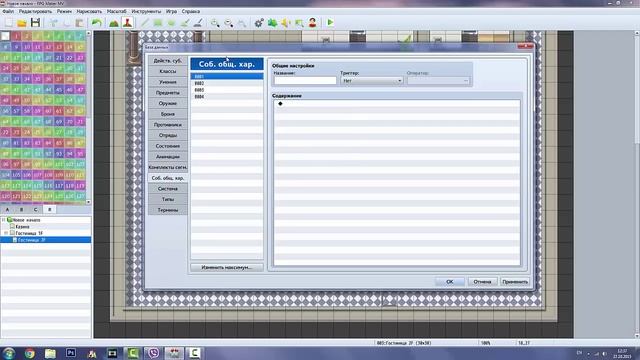
Task: Open Sound Test speaker icon
Action: tap(286, 22)
